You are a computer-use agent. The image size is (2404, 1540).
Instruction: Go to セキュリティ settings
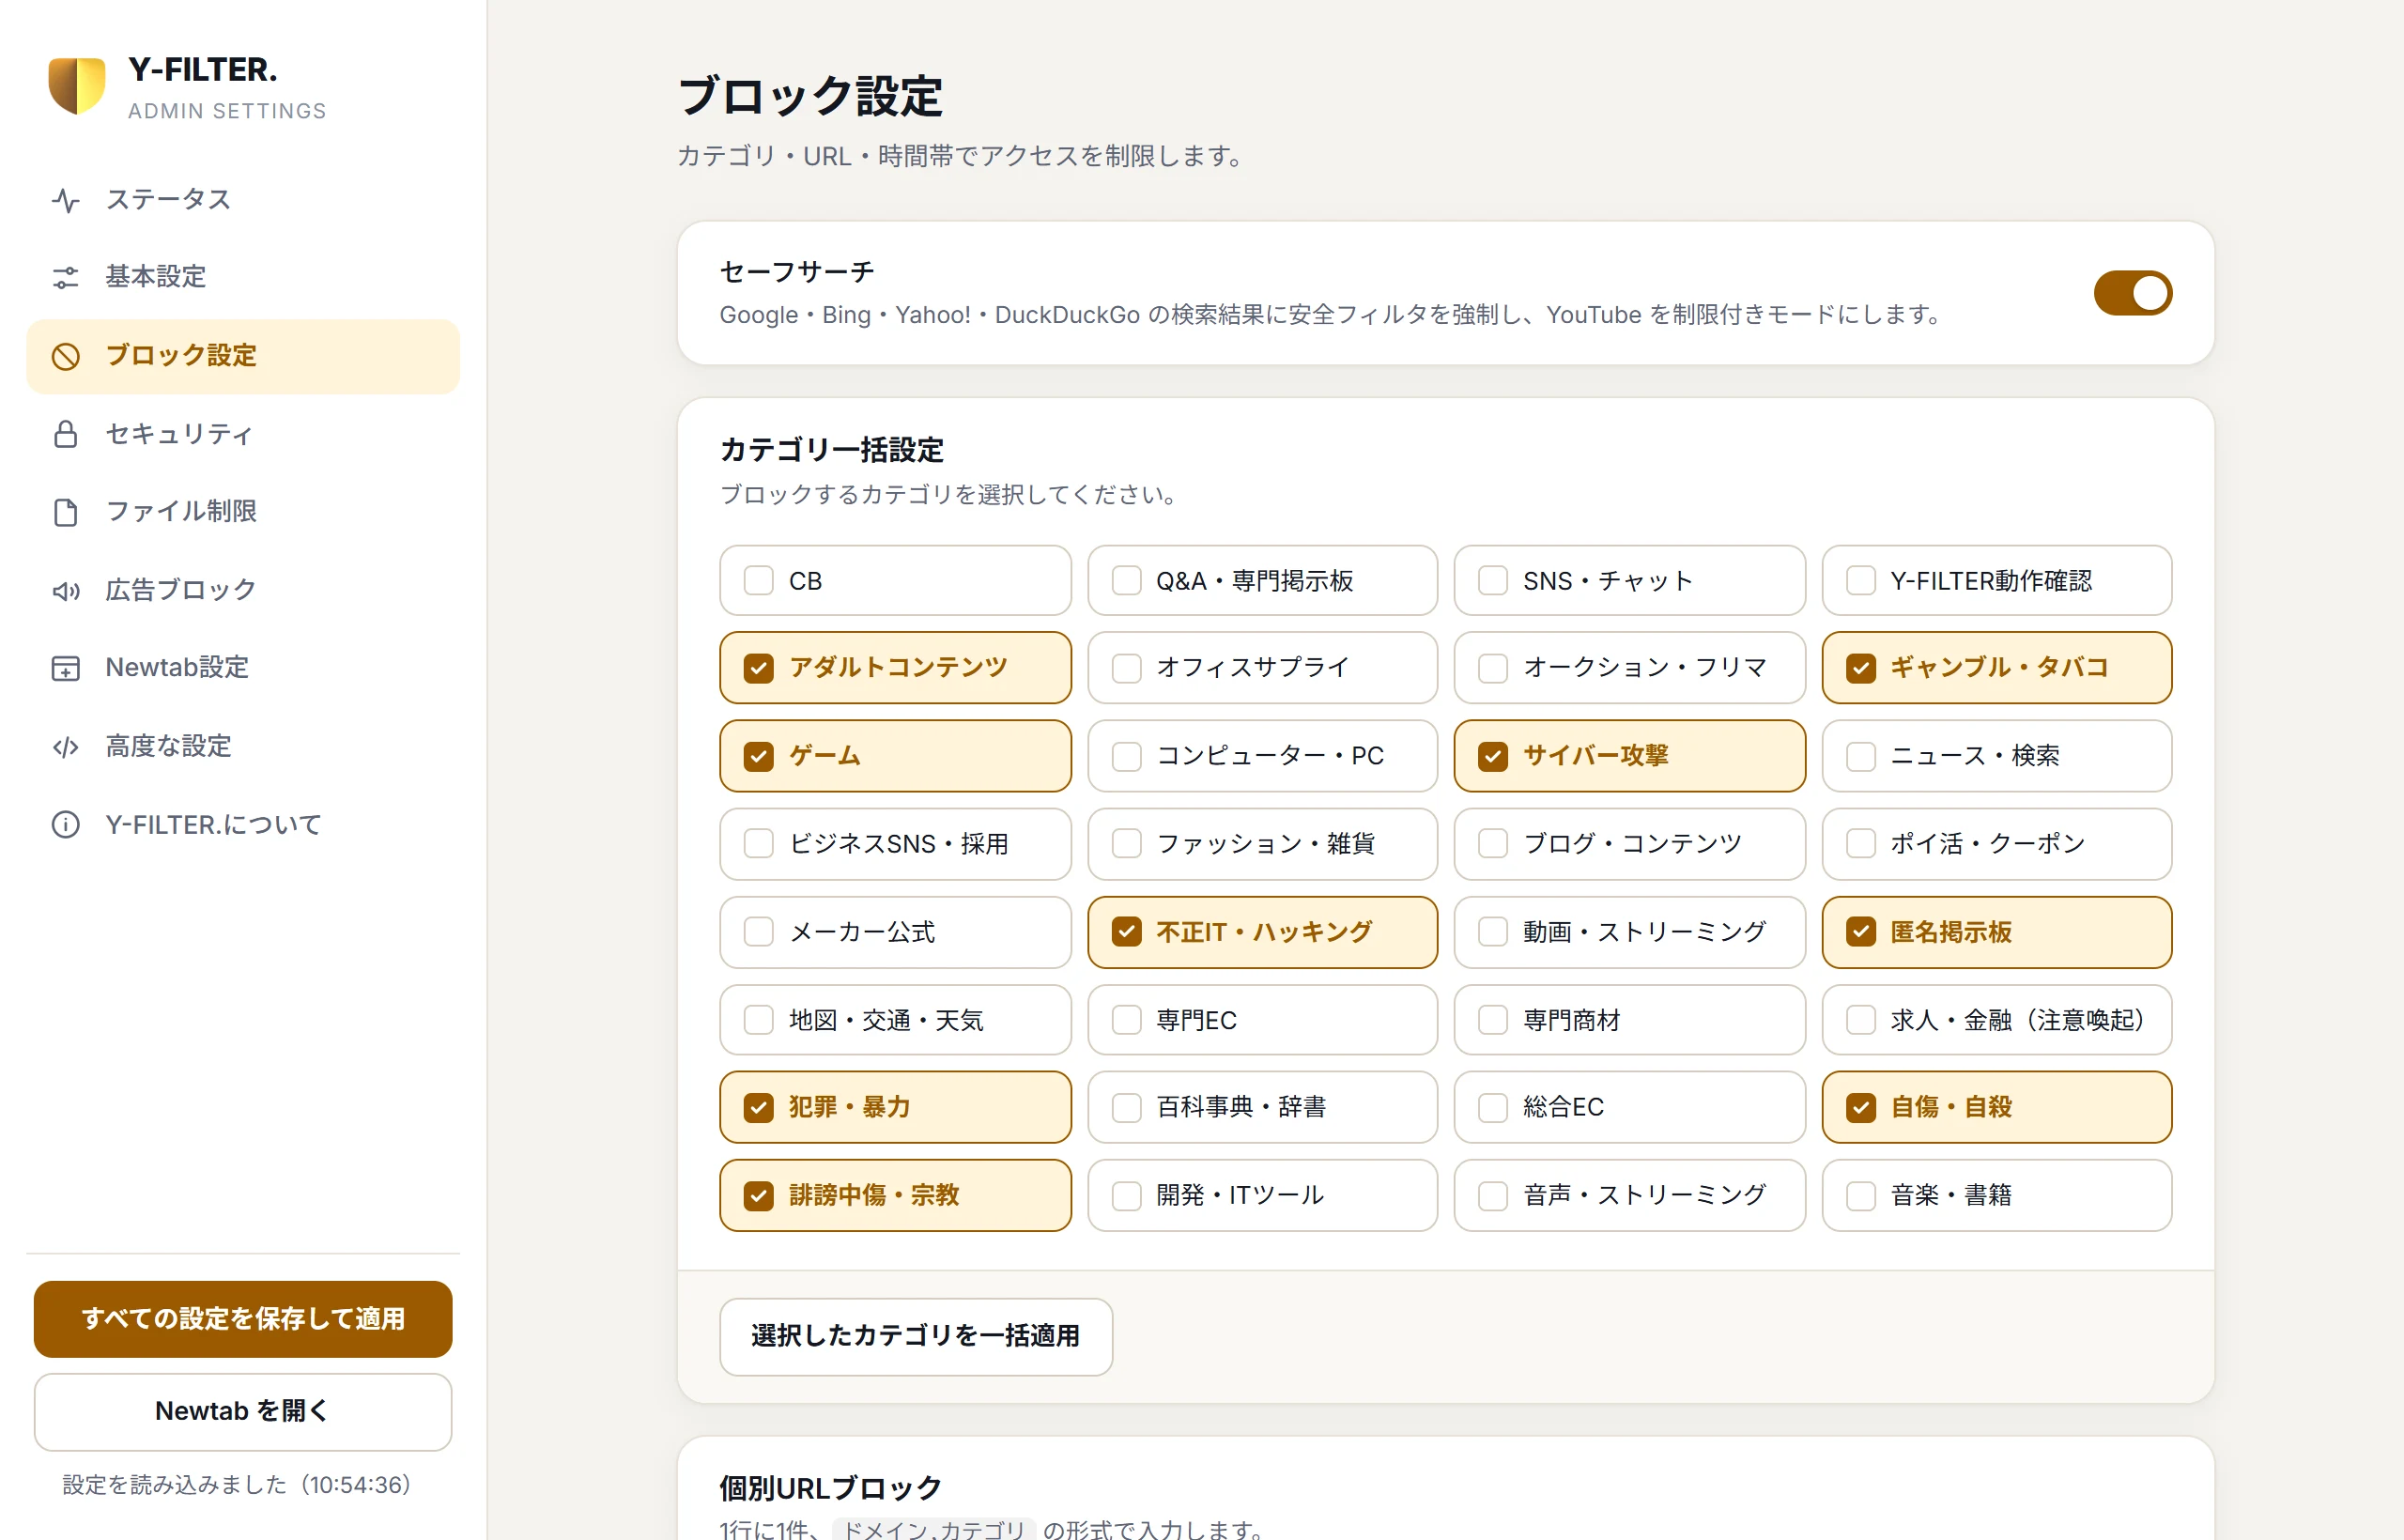243,434
